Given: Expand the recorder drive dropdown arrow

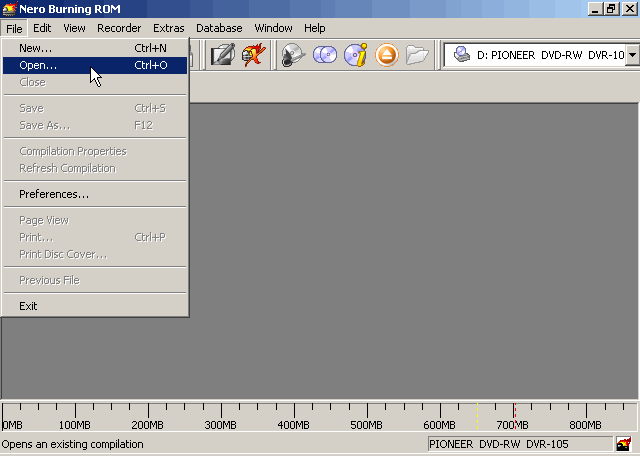Looking at the screenshot, I should tap(632, 54).
